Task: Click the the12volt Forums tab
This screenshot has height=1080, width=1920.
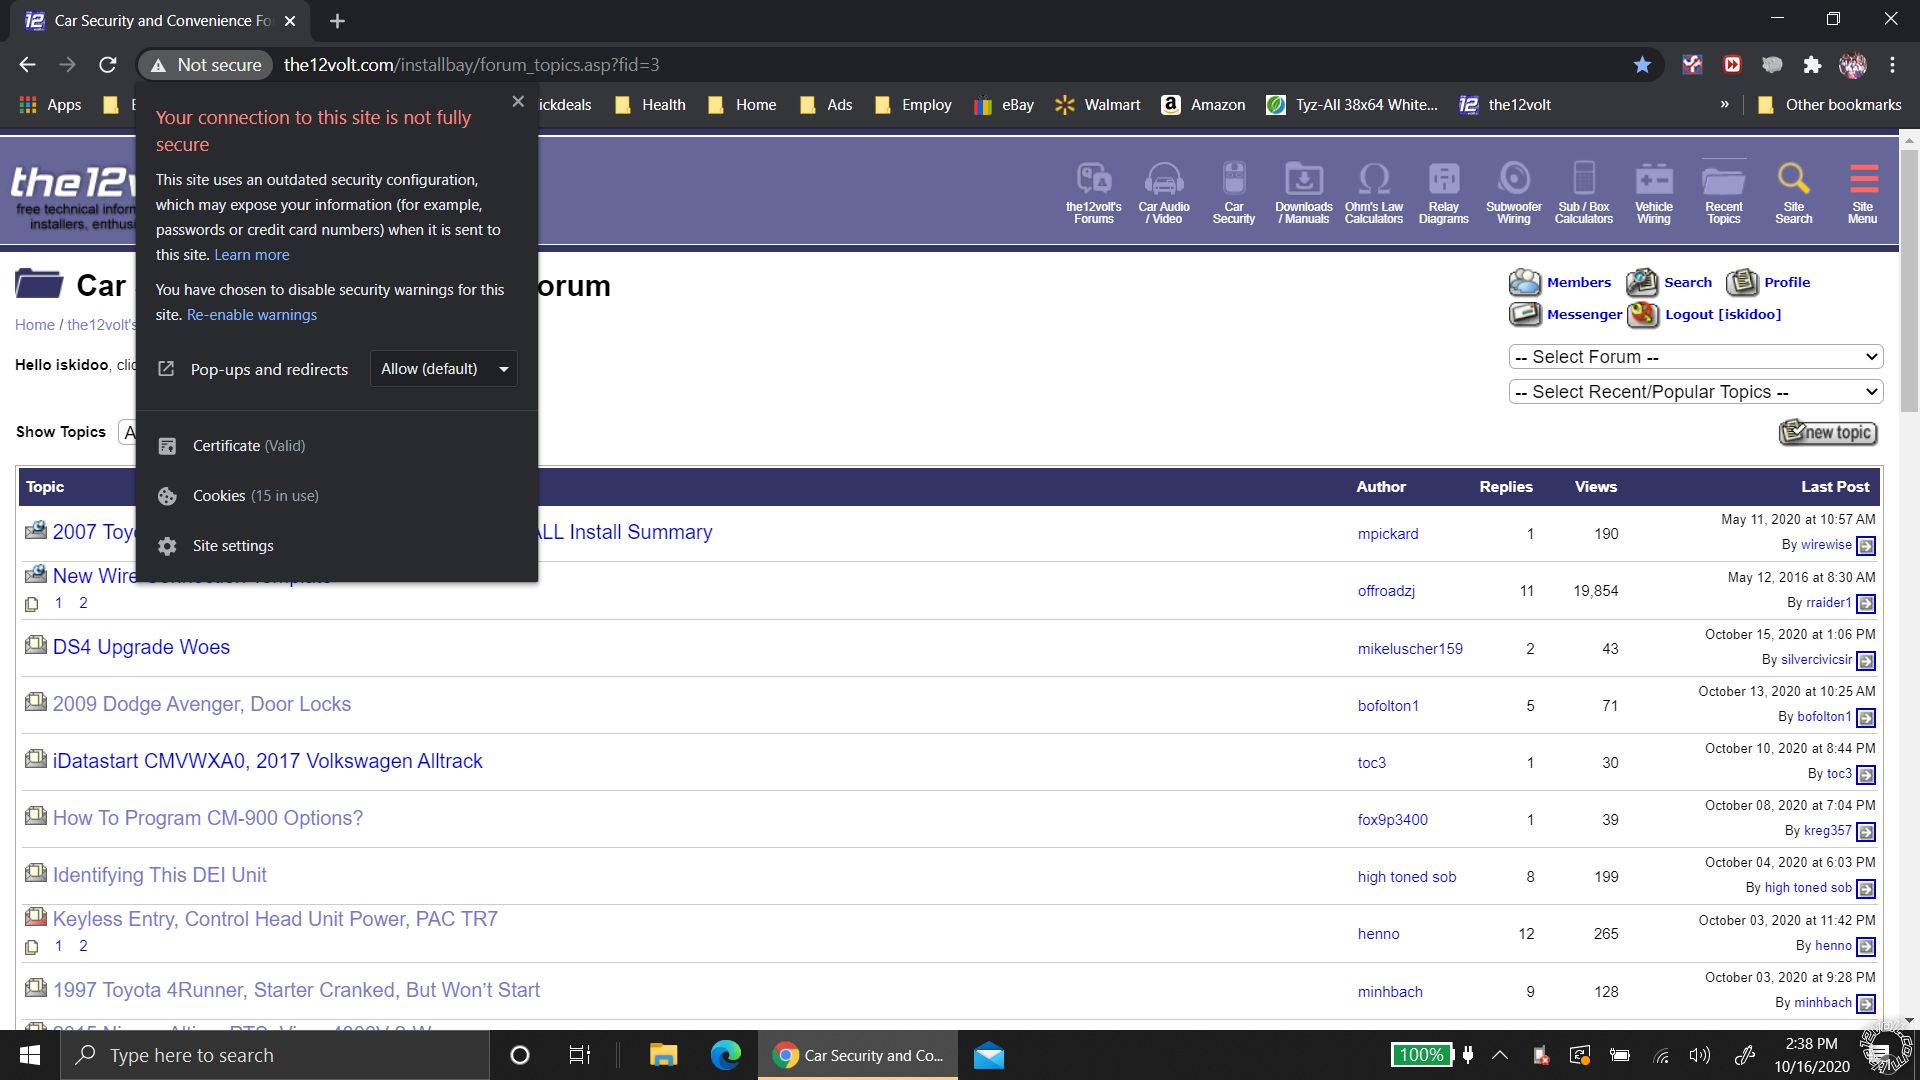Action: (x=1095, y=191)
